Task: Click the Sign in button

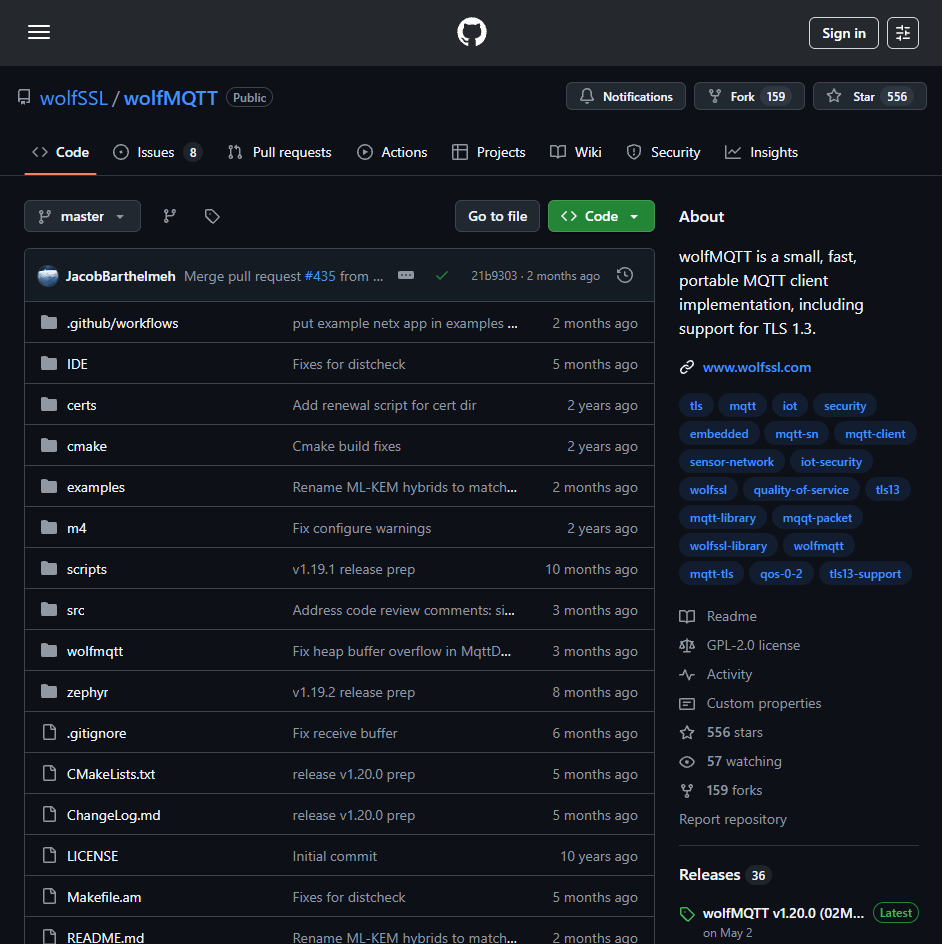Action: pyautogui.click(x=843, y=33)
